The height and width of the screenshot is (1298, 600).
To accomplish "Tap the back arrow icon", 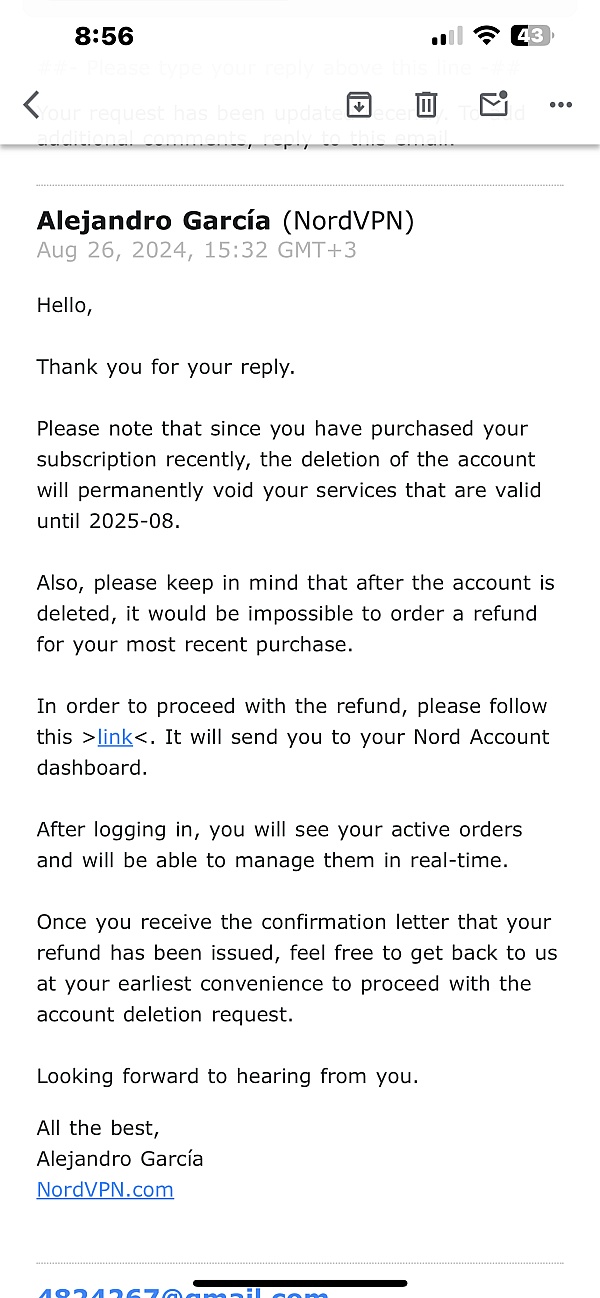I will coord(32,104).
